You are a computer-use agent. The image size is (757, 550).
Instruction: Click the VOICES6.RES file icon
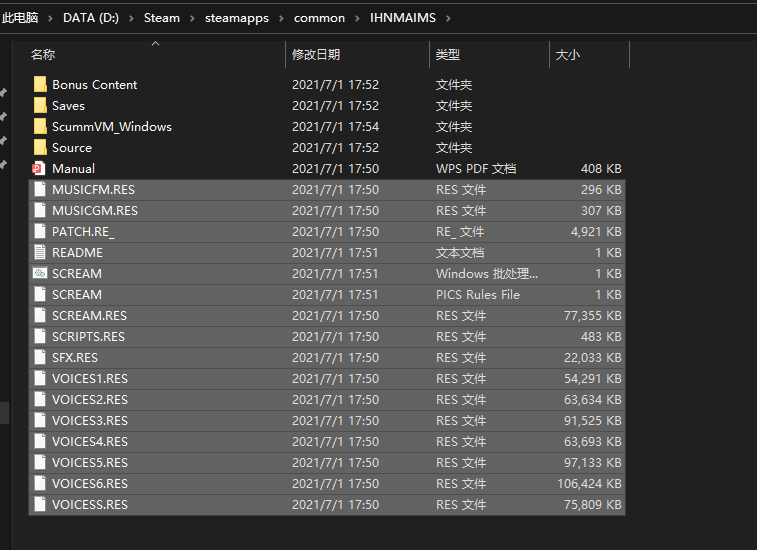(40, 483)
